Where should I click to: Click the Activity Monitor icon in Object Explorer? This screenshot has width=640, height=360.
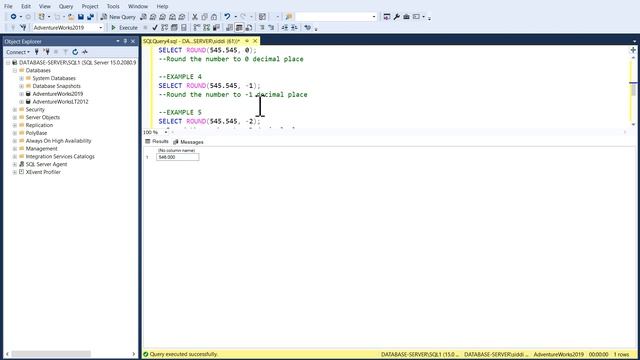tap(85, 52)
